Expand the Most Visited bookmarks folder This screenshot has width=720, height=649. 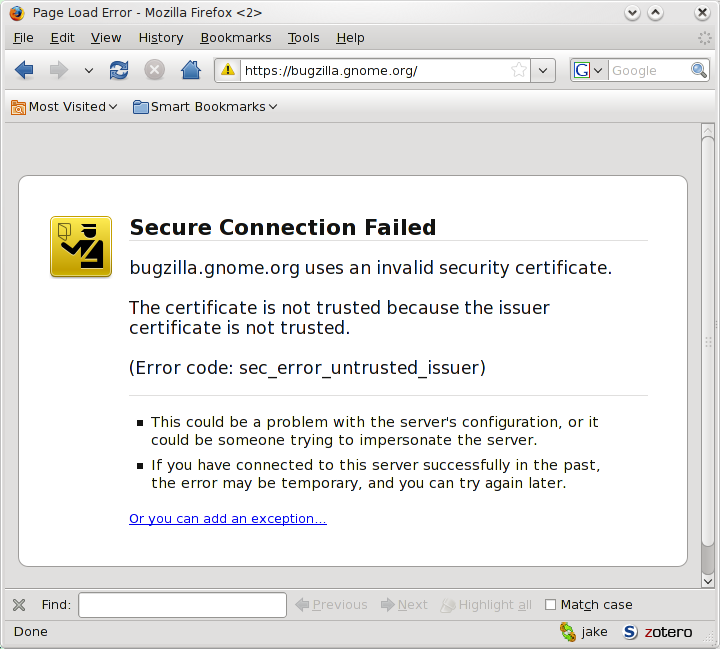(x=64, y=107)
